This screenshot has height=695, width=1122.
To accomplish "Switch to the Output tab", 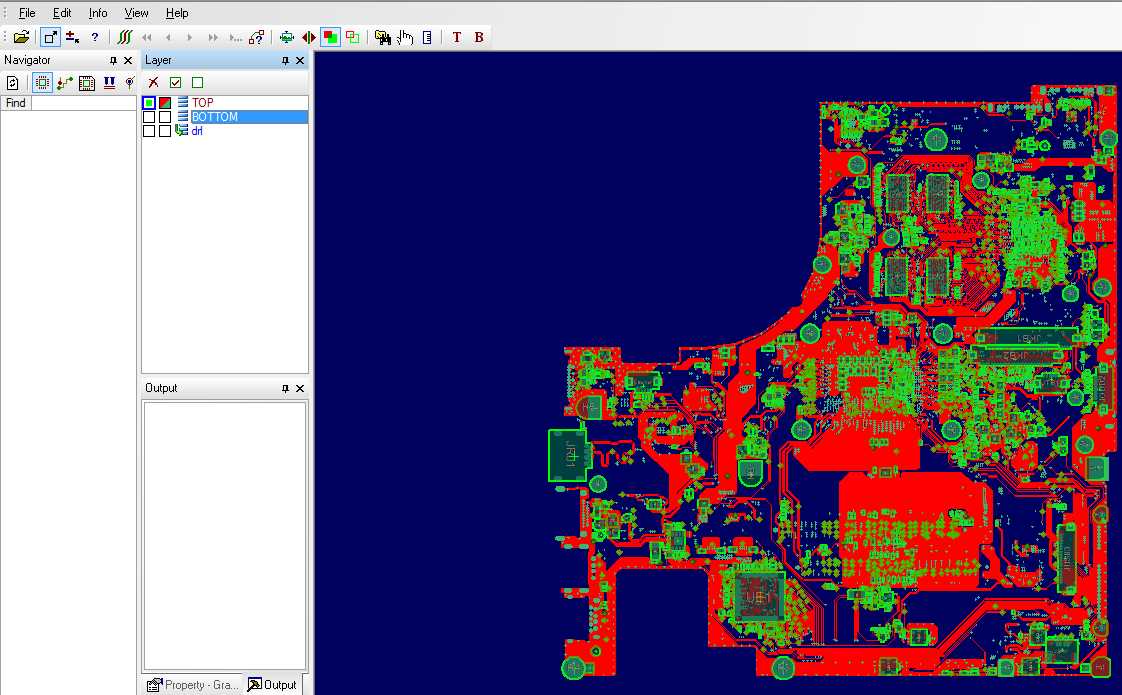I will tap(272, 685).
